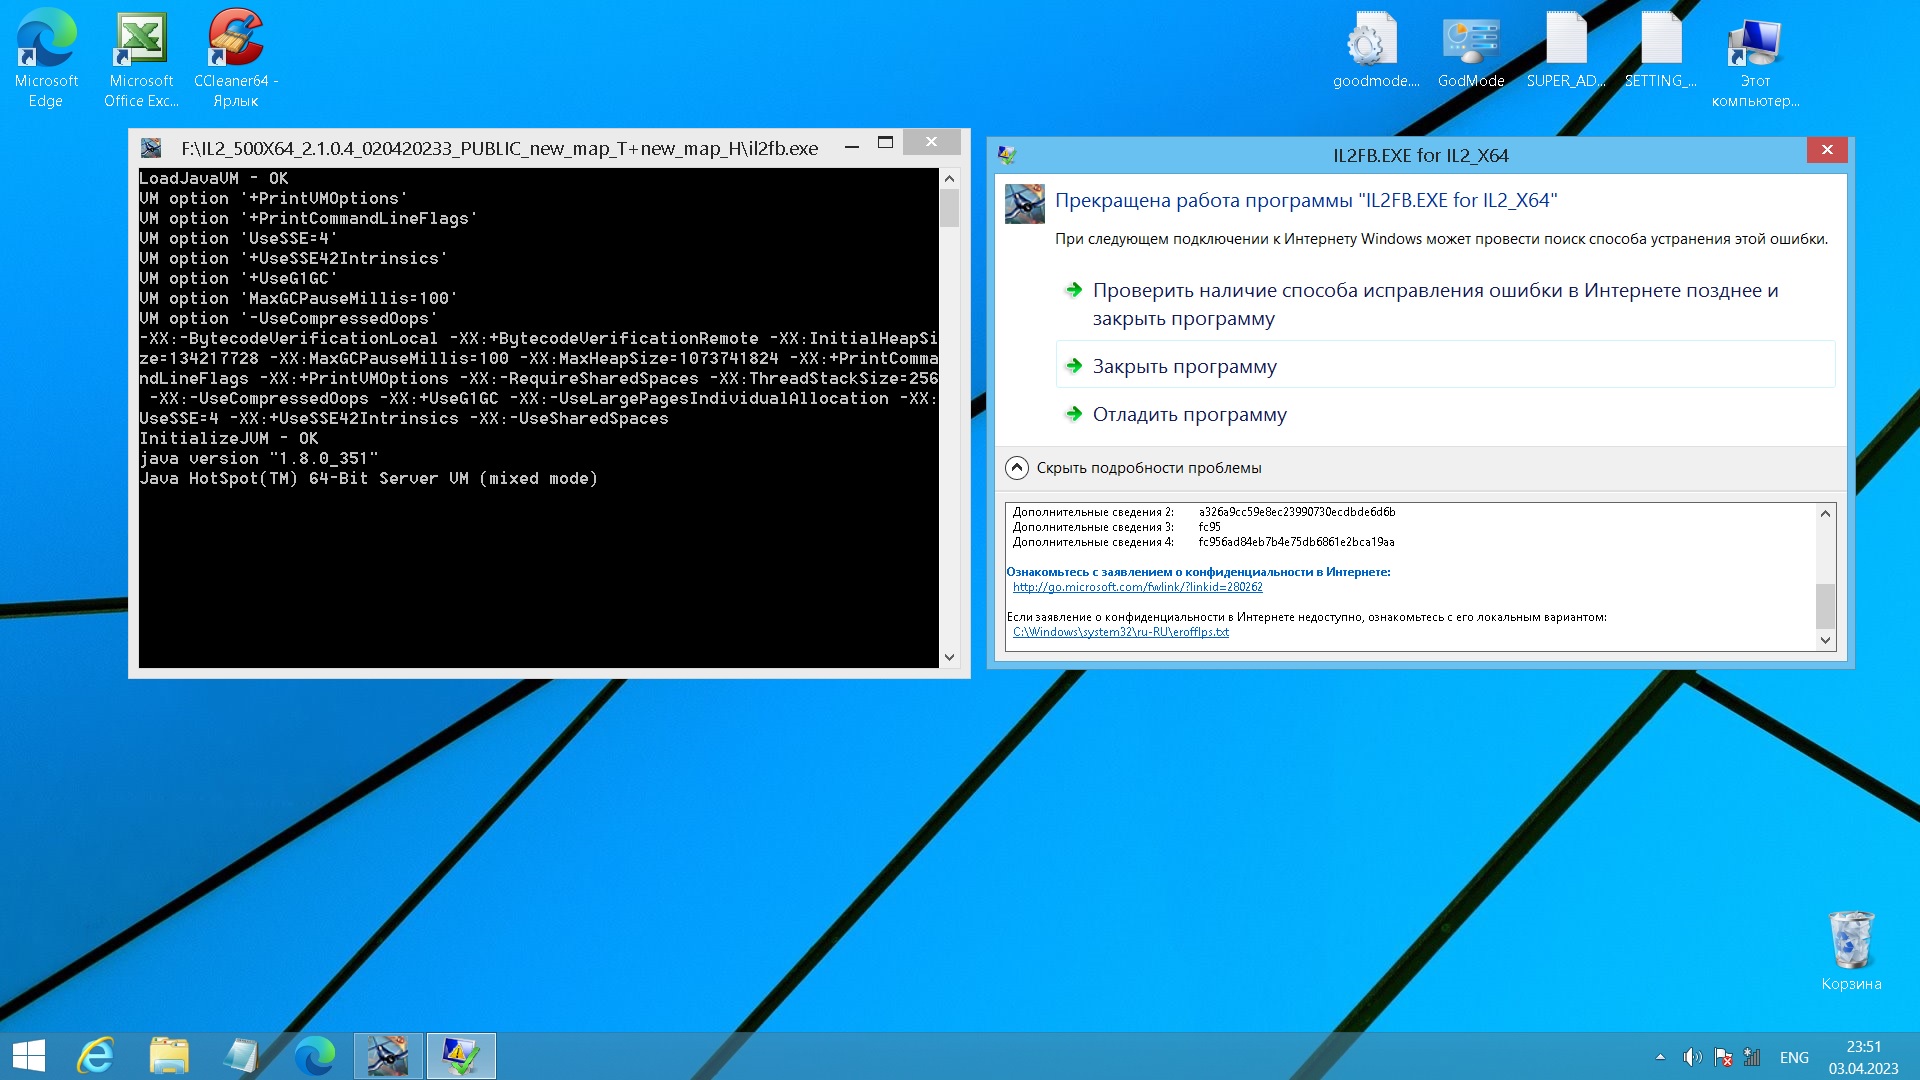The height and width of the screenshot is (1080, 1920).
Task: Click console vertical scrollbar thumb
Action: pos(949,208)
